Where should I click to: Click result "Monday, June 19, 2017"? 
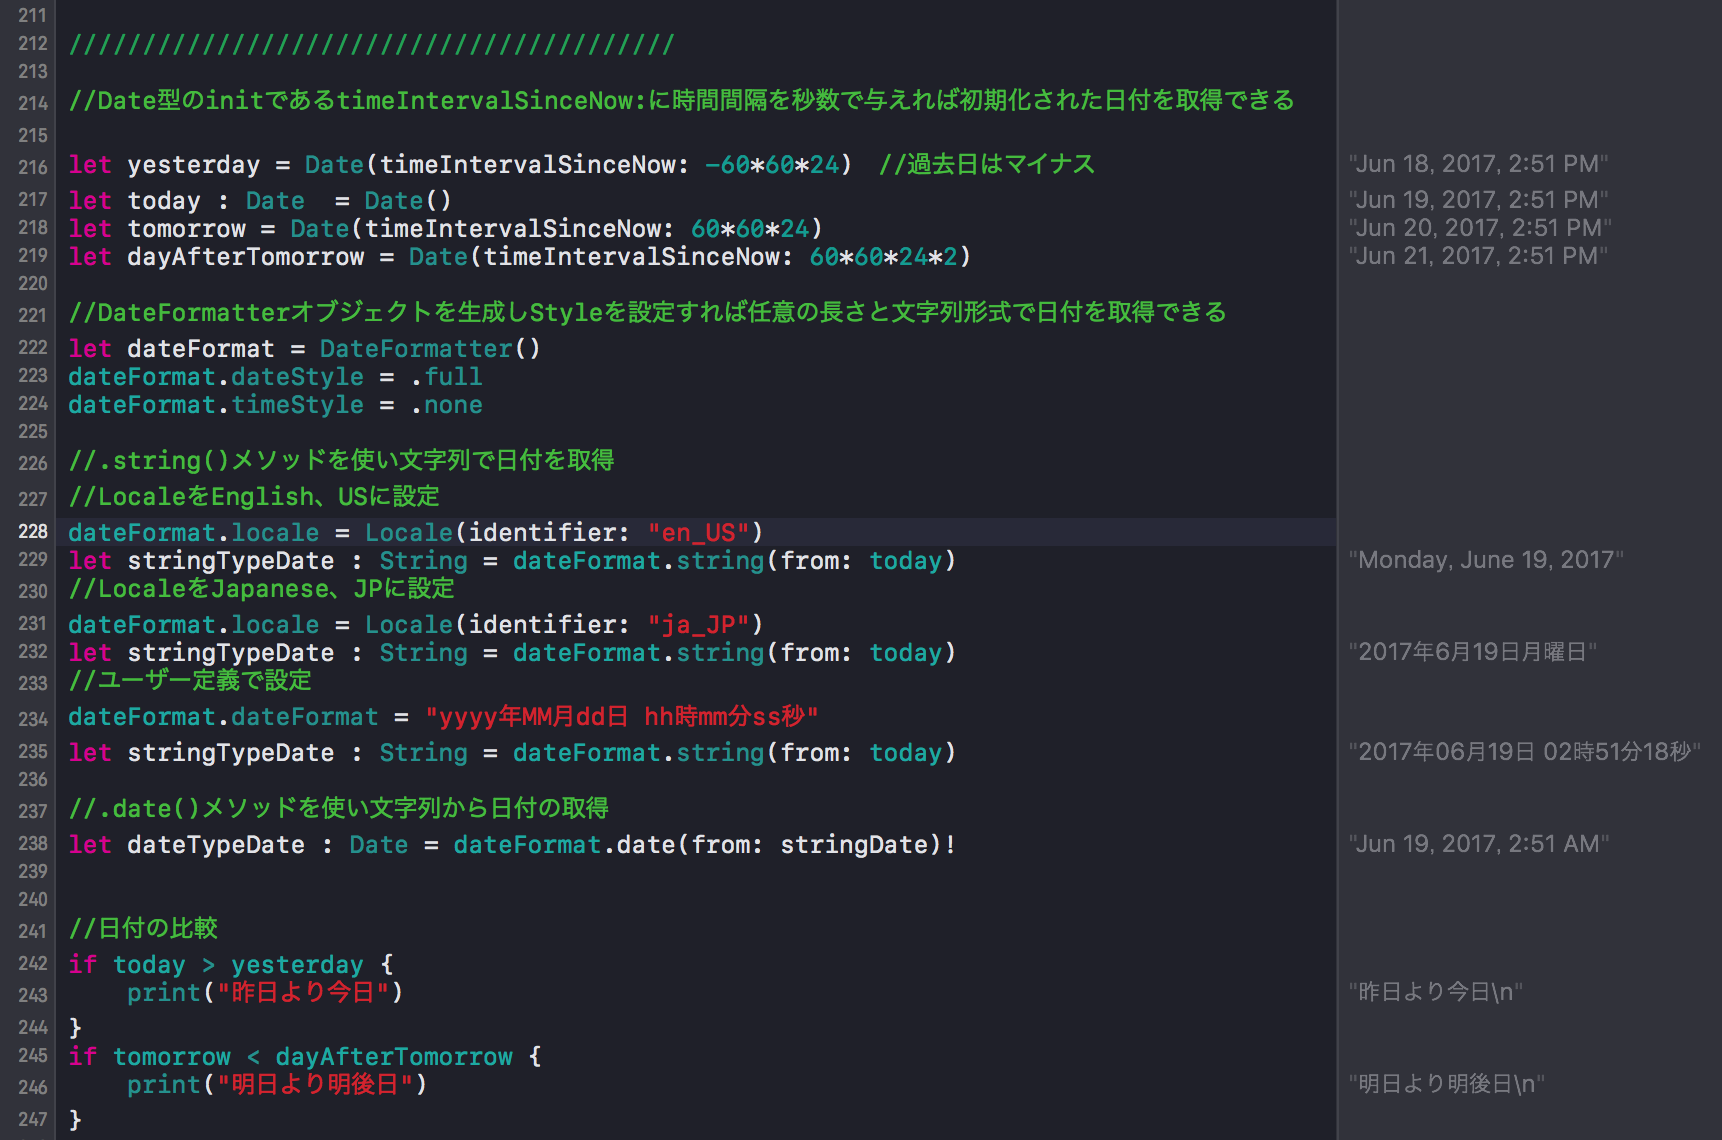coord(1486,560)
